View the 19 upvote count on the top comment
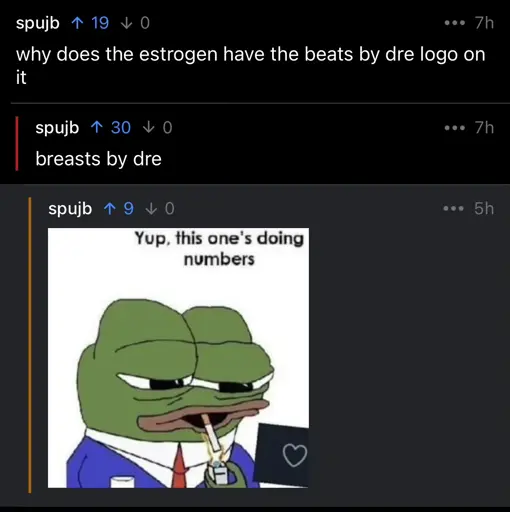Screen dimensions: 510x512 pos(100,23)
